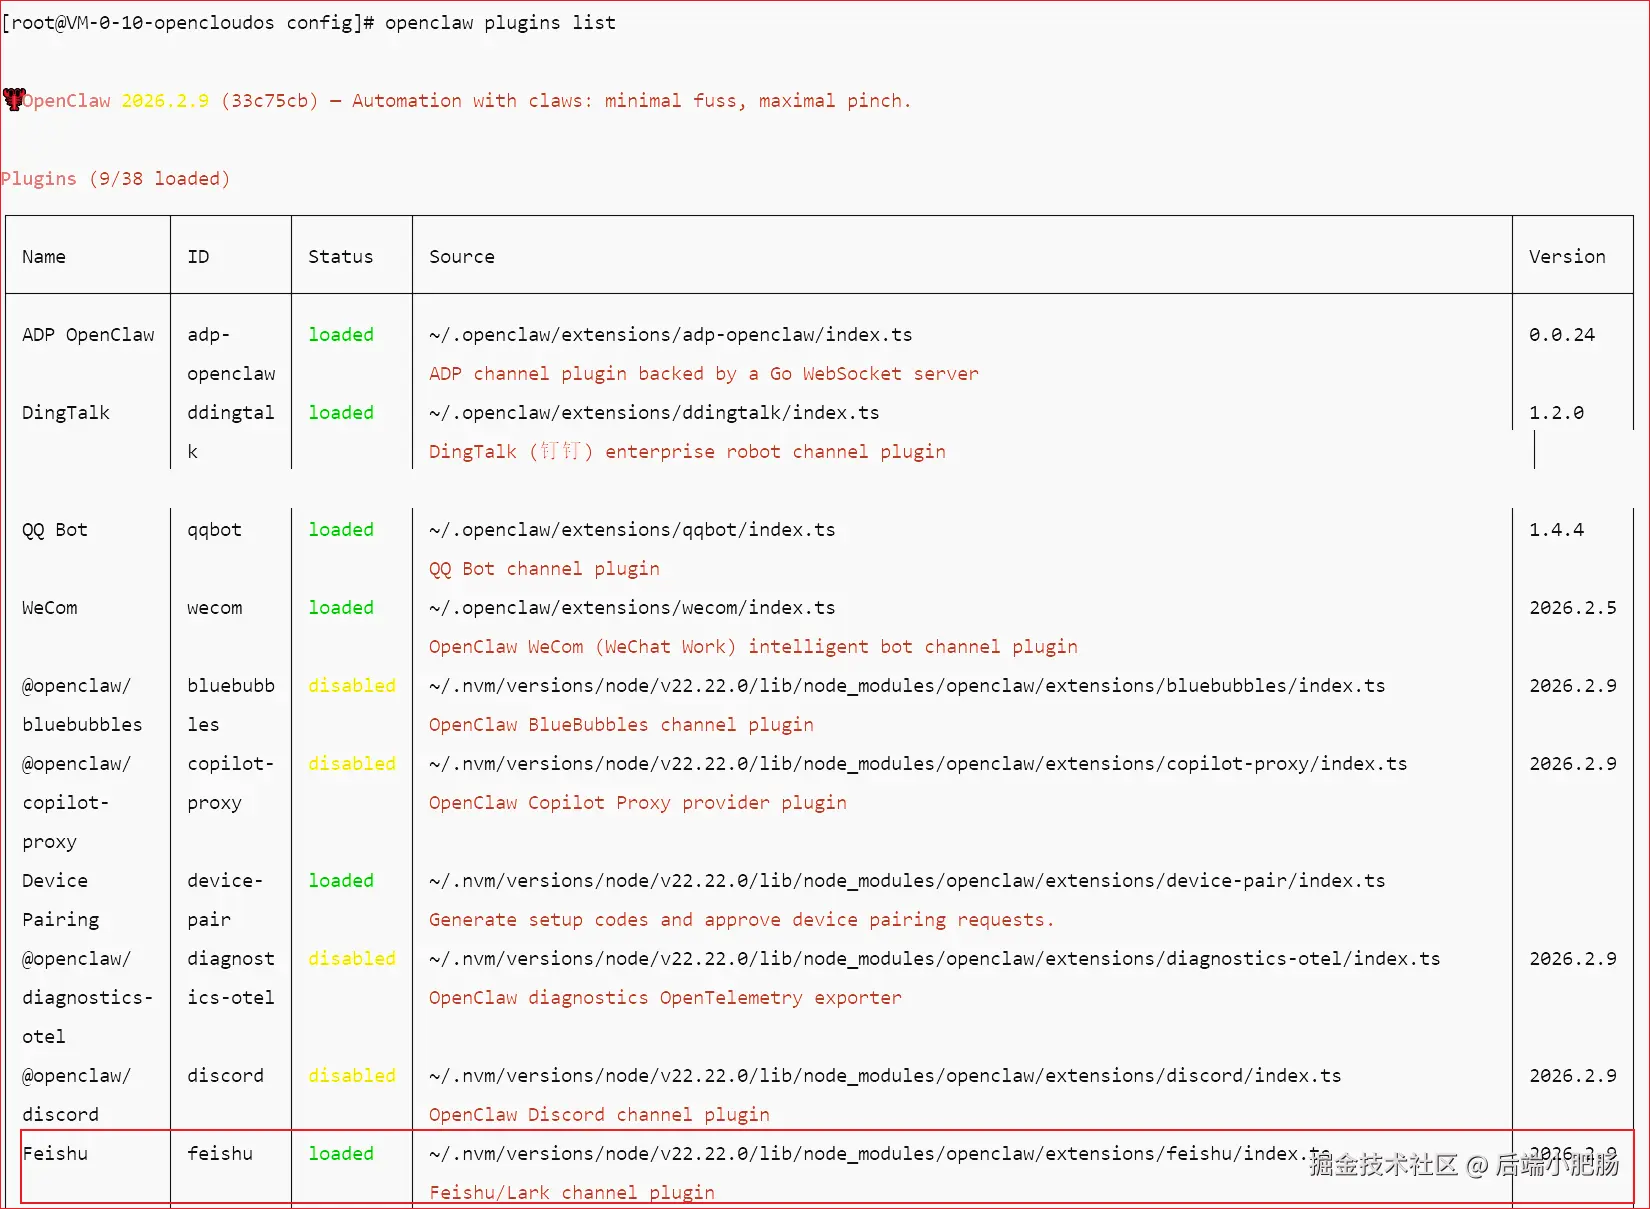
Task: Click the diagnostics-otel row version '2026.2.9'
Action: point(1573,959)
